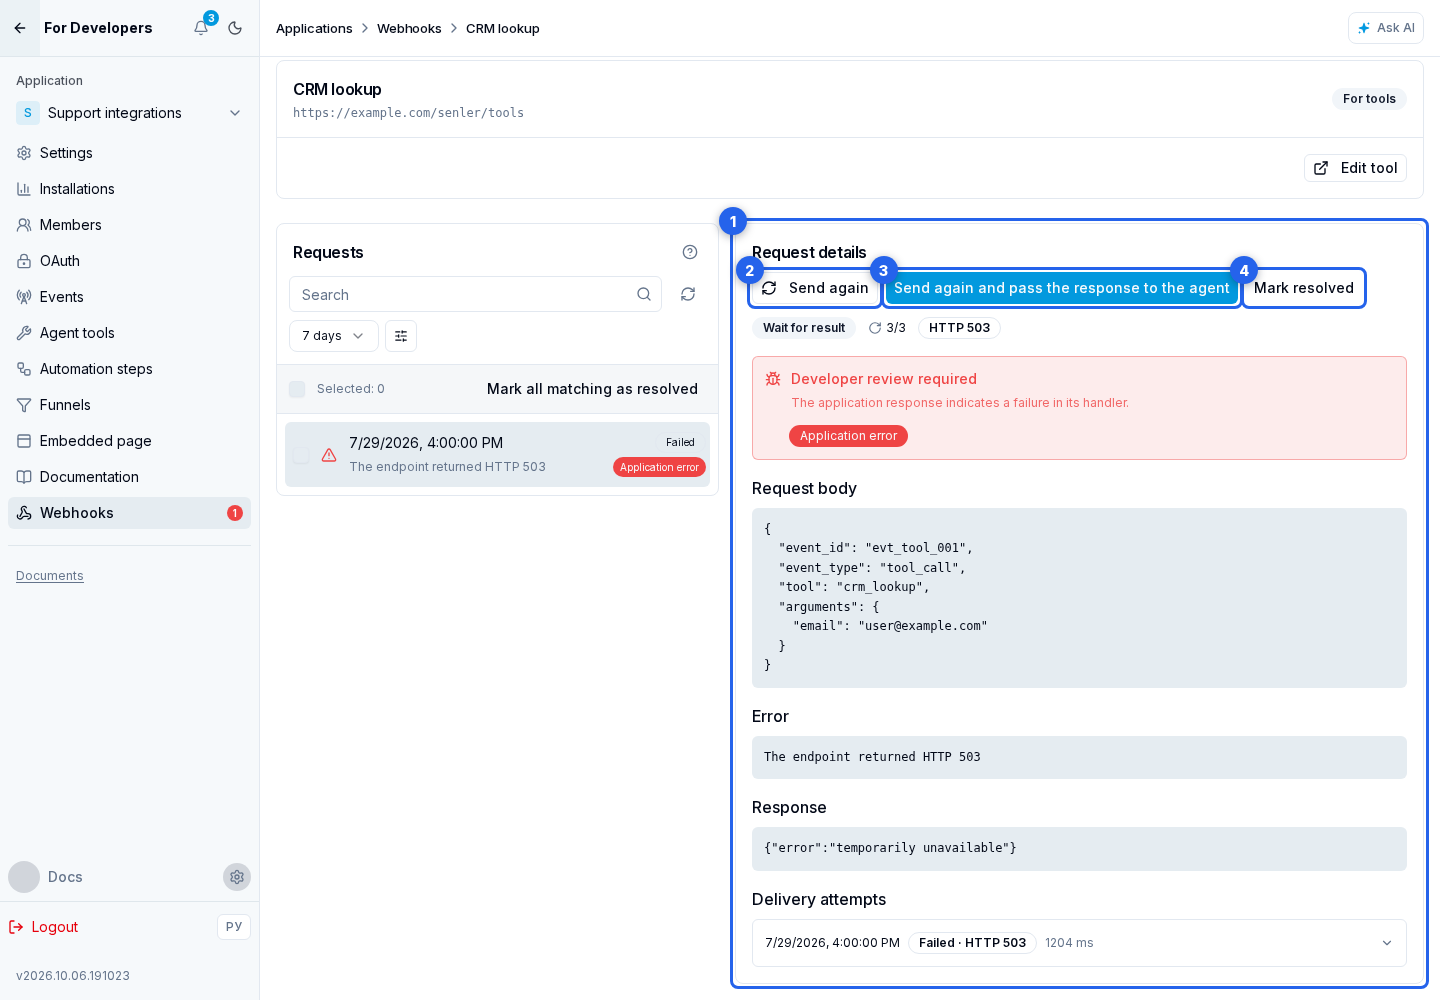Go to Members page
Image resolution: width=1440 pixels, height=1000 pixels.
point(129,225)
